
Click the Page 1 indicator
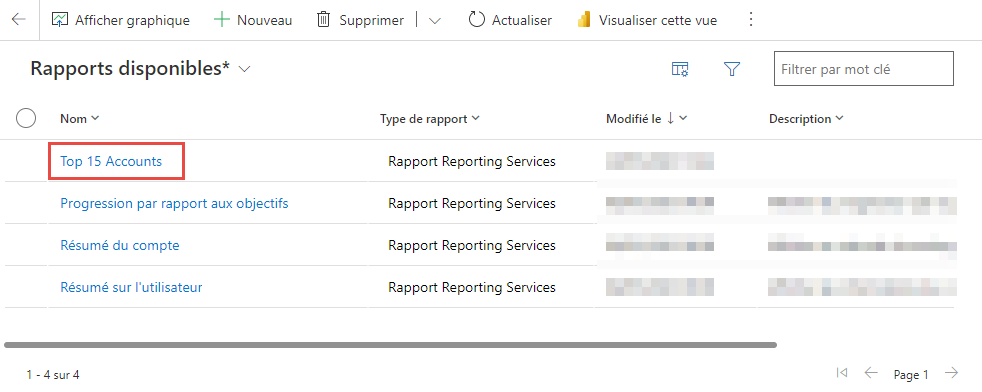click(x=911, y=375)
